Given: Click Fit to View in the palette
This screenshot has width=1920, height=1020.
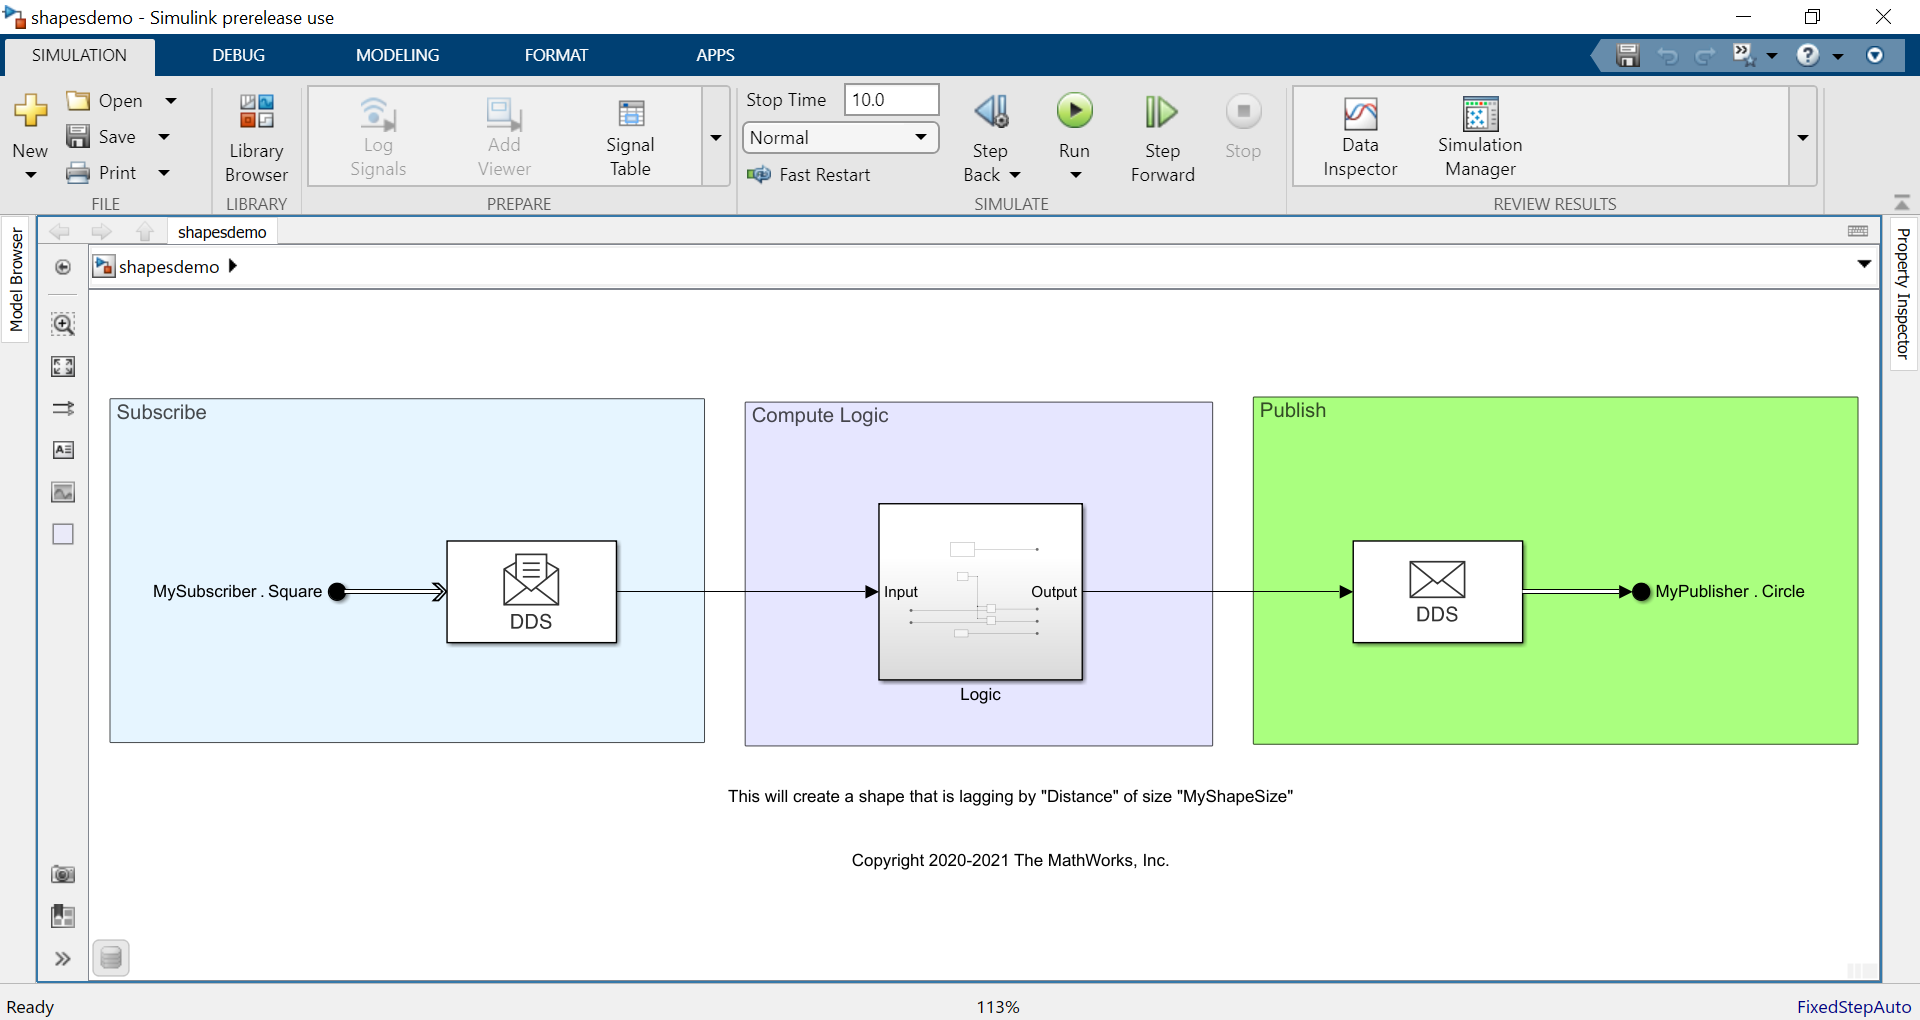Looking at the screenshot, I should pyautogui.click(x=62, y=366).
